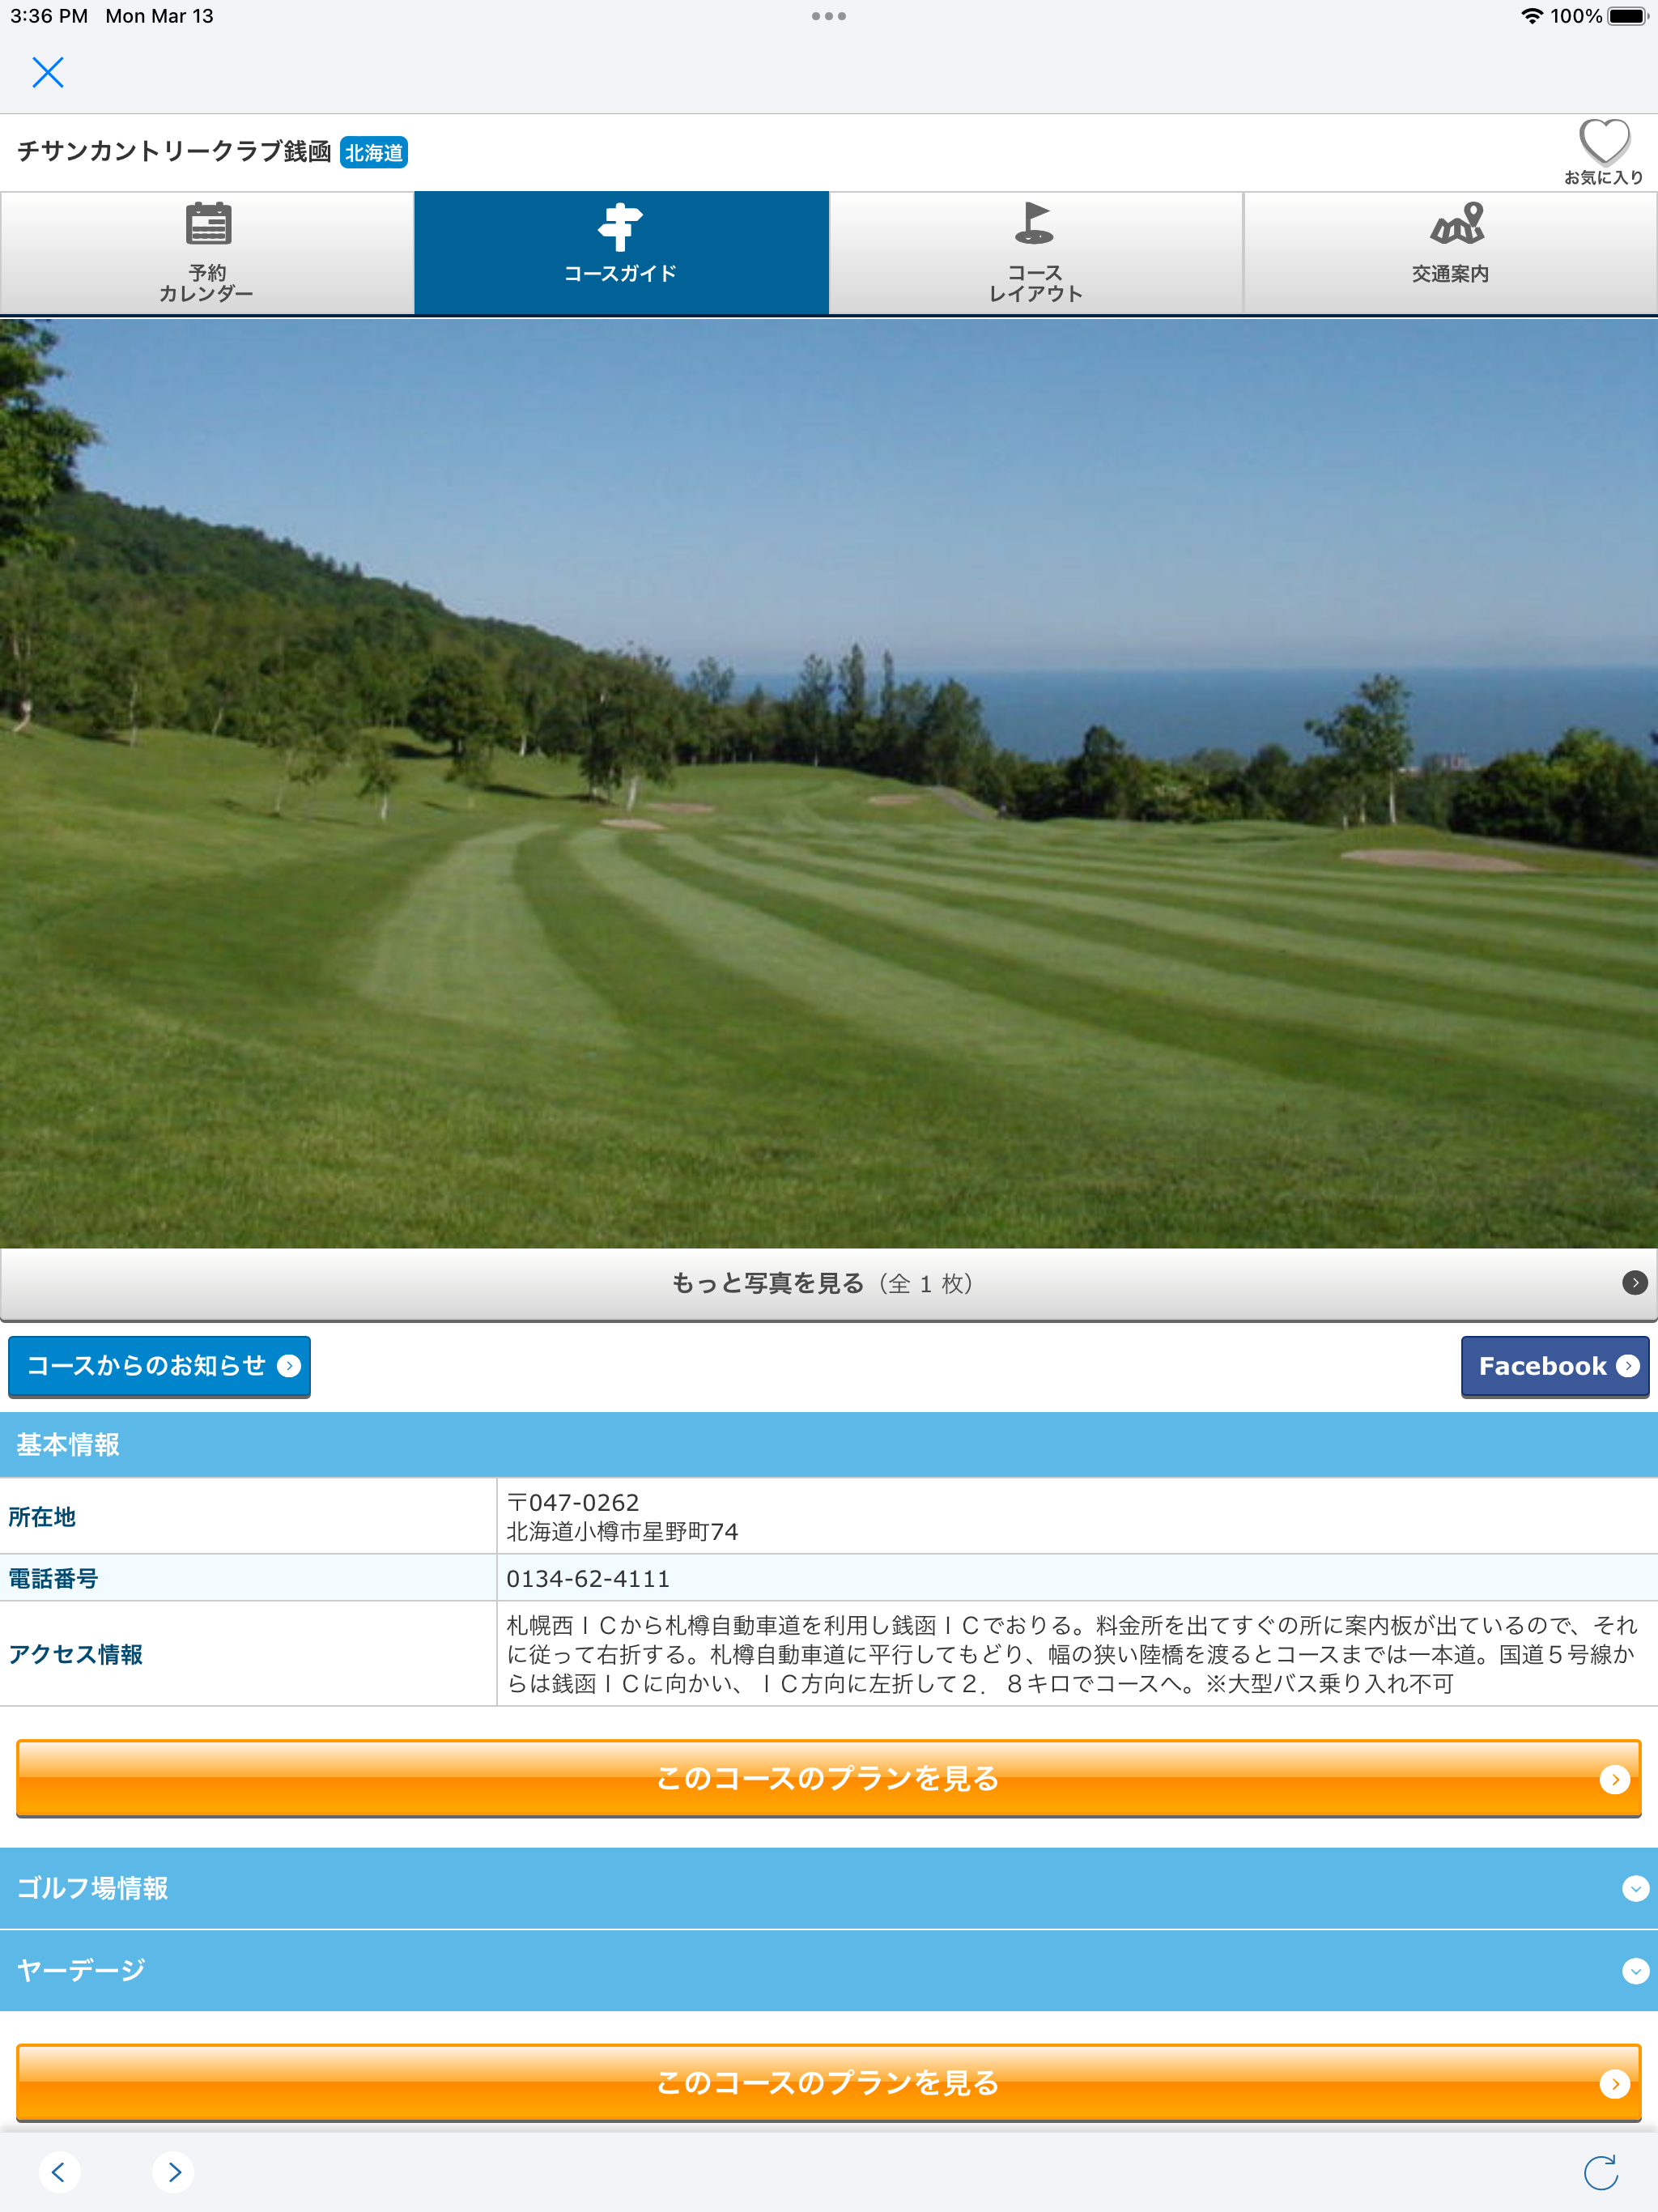Open the Facebook link button

click(x=1554, y=1366)
